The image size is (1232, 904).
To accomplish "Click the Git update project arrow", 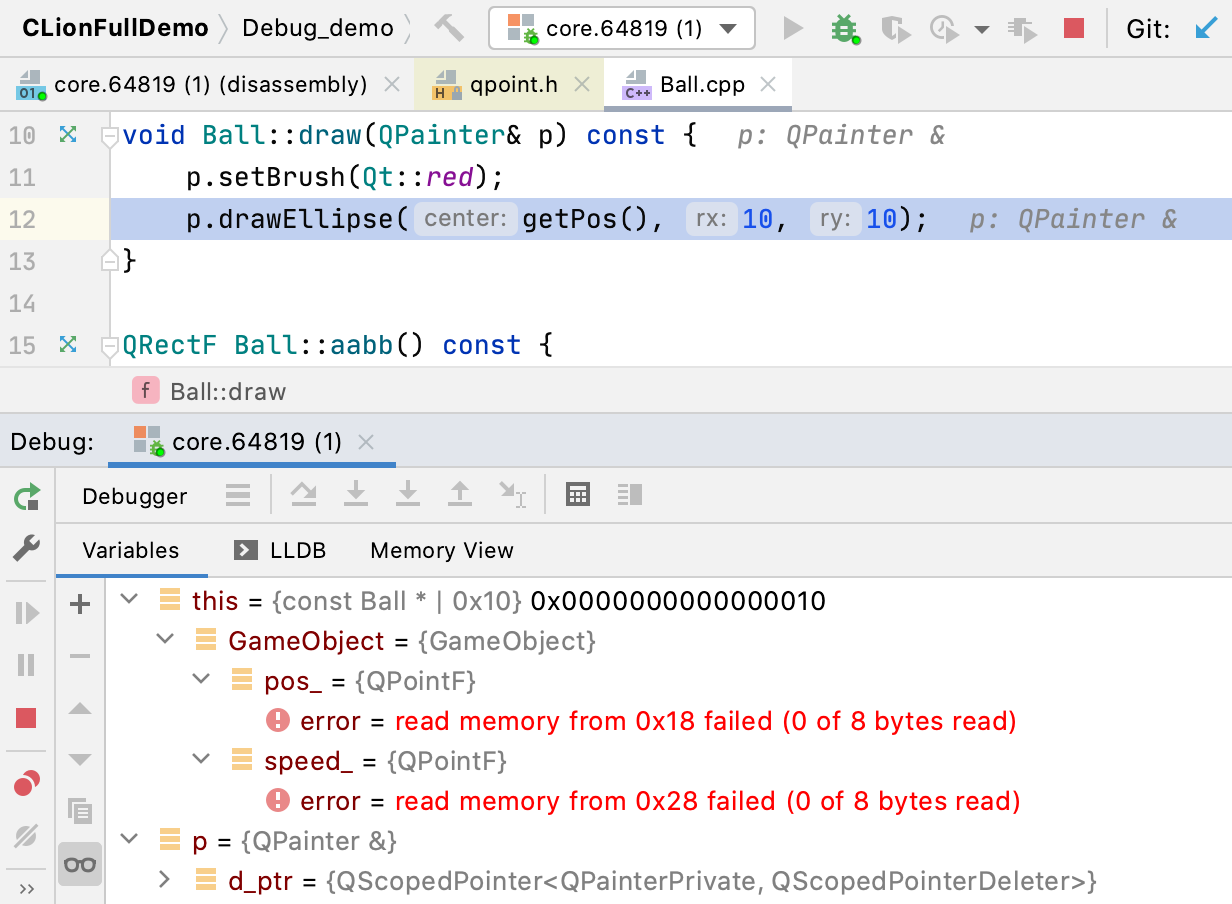I will pos(1207,28).
